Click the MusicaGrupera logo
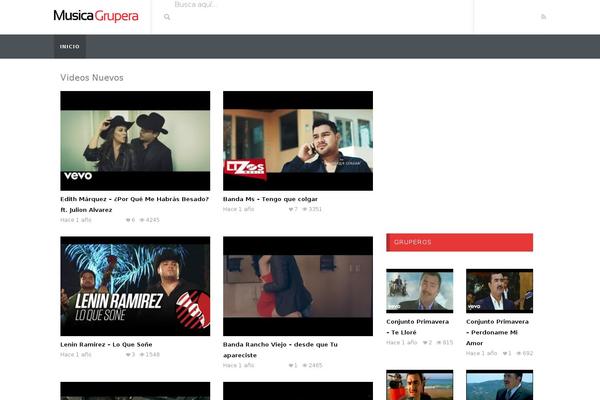The image size is (600, 400). tap(96, 16)
